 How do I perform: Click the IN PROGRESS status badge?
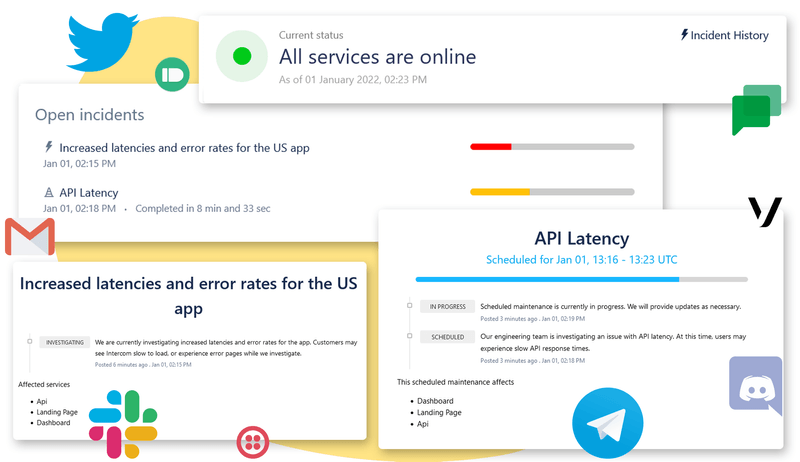[447, 306]
